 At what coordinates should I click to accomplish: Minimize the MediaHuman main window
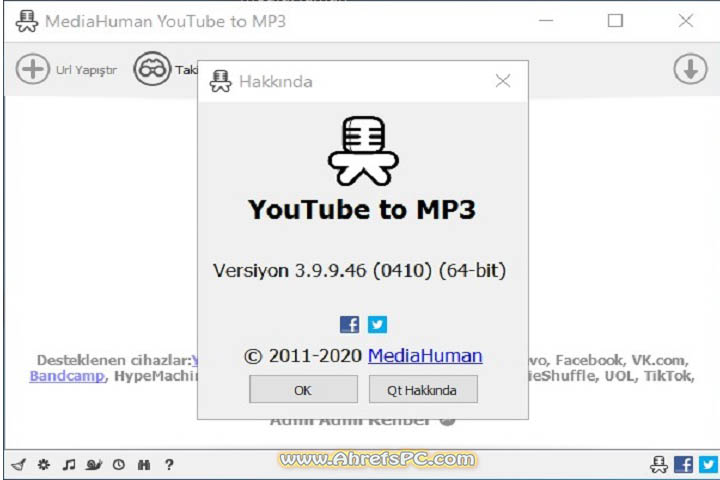(546, 21)
